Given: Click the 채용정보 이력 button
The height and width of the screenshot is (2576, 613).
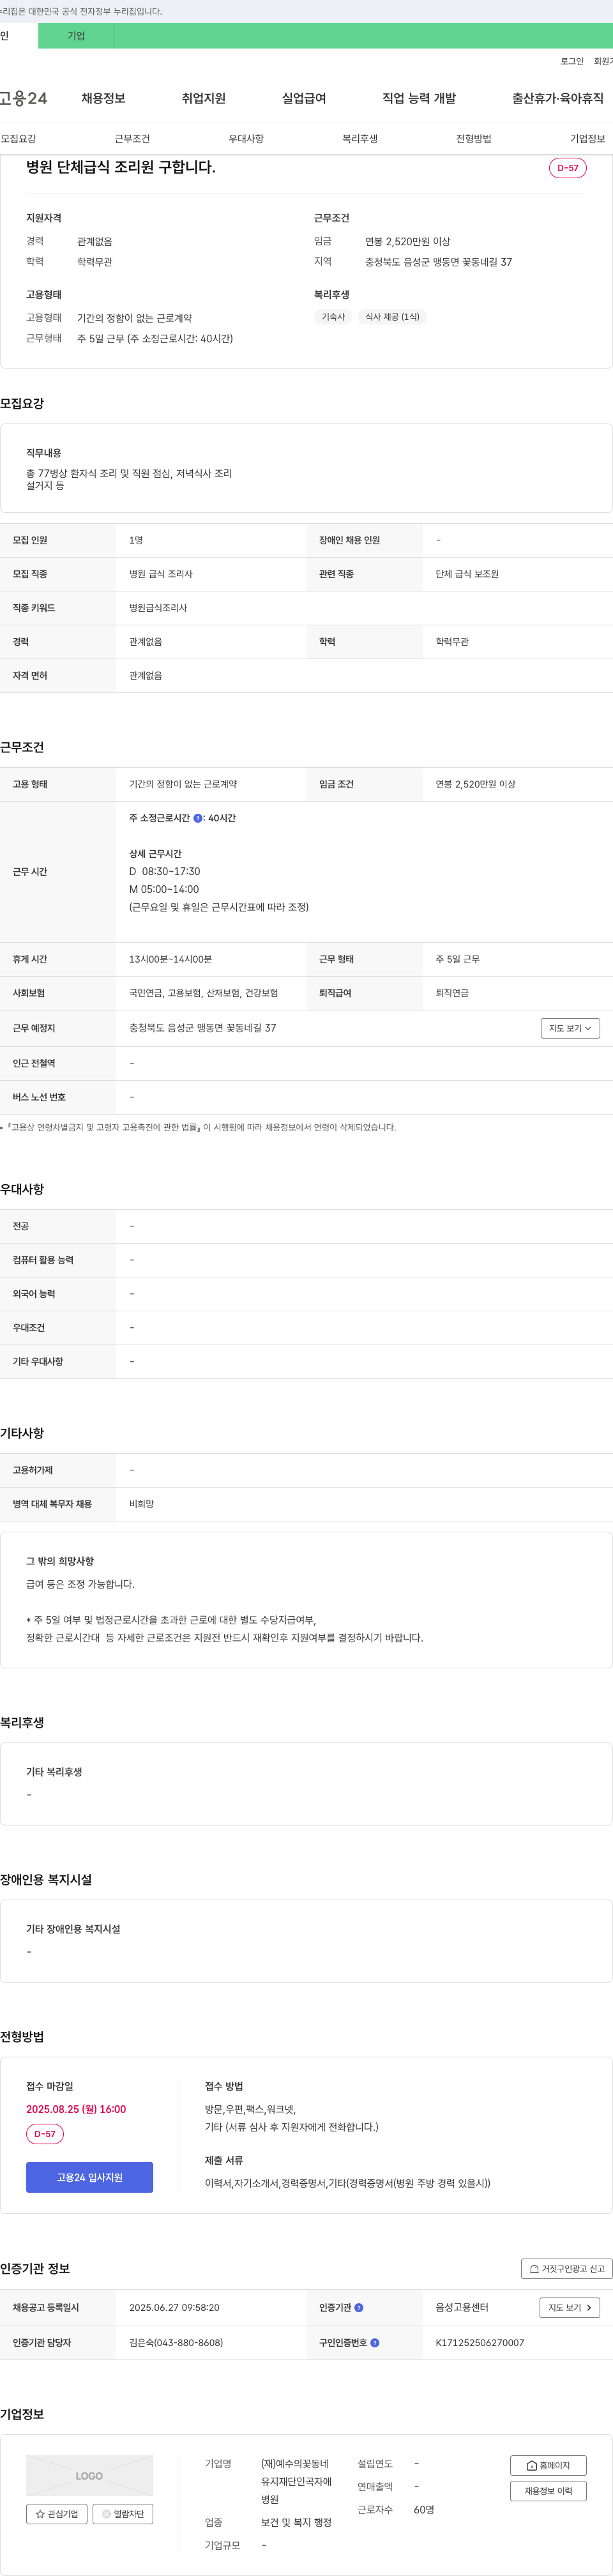Looking at the screenshot, I should click(548, 2491).
